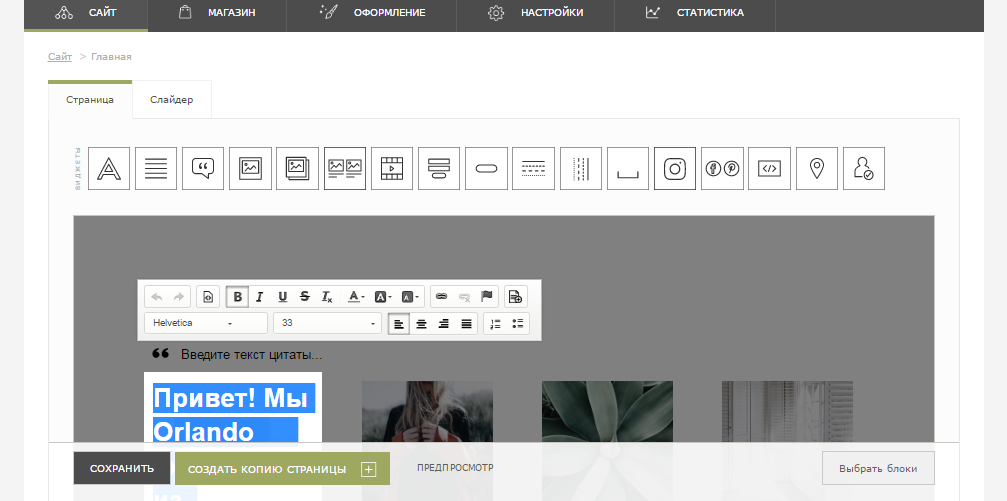Open the source code view icon
The image size is (1007, 501).
tap(207, 297)
